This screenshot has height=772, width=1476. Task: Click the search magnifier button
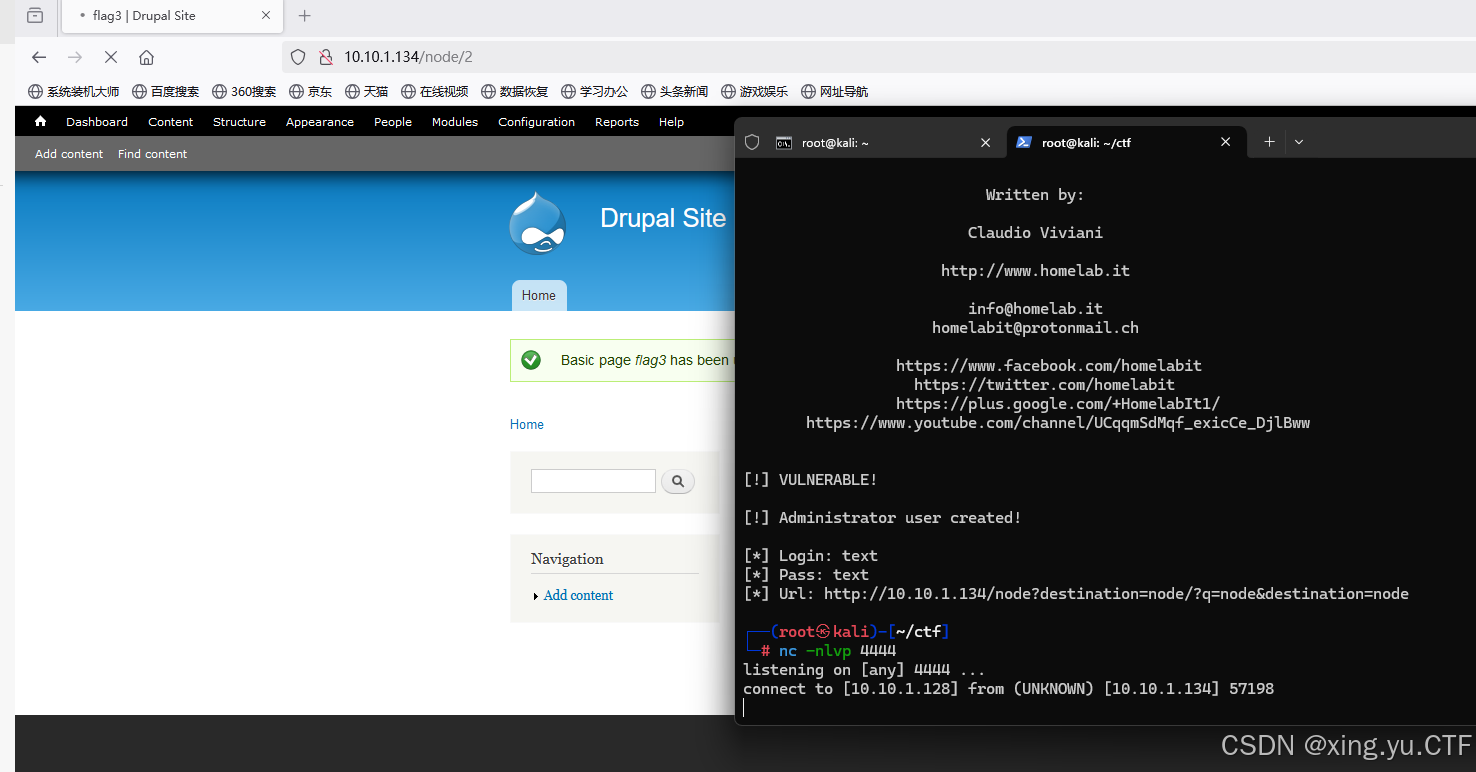pos(677,481)
